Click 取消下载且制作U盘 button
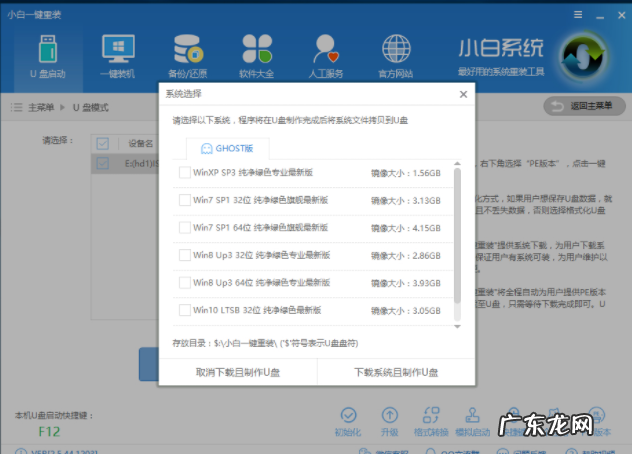The width and height of the screenshot is (632, 454). tap(238, 372)
